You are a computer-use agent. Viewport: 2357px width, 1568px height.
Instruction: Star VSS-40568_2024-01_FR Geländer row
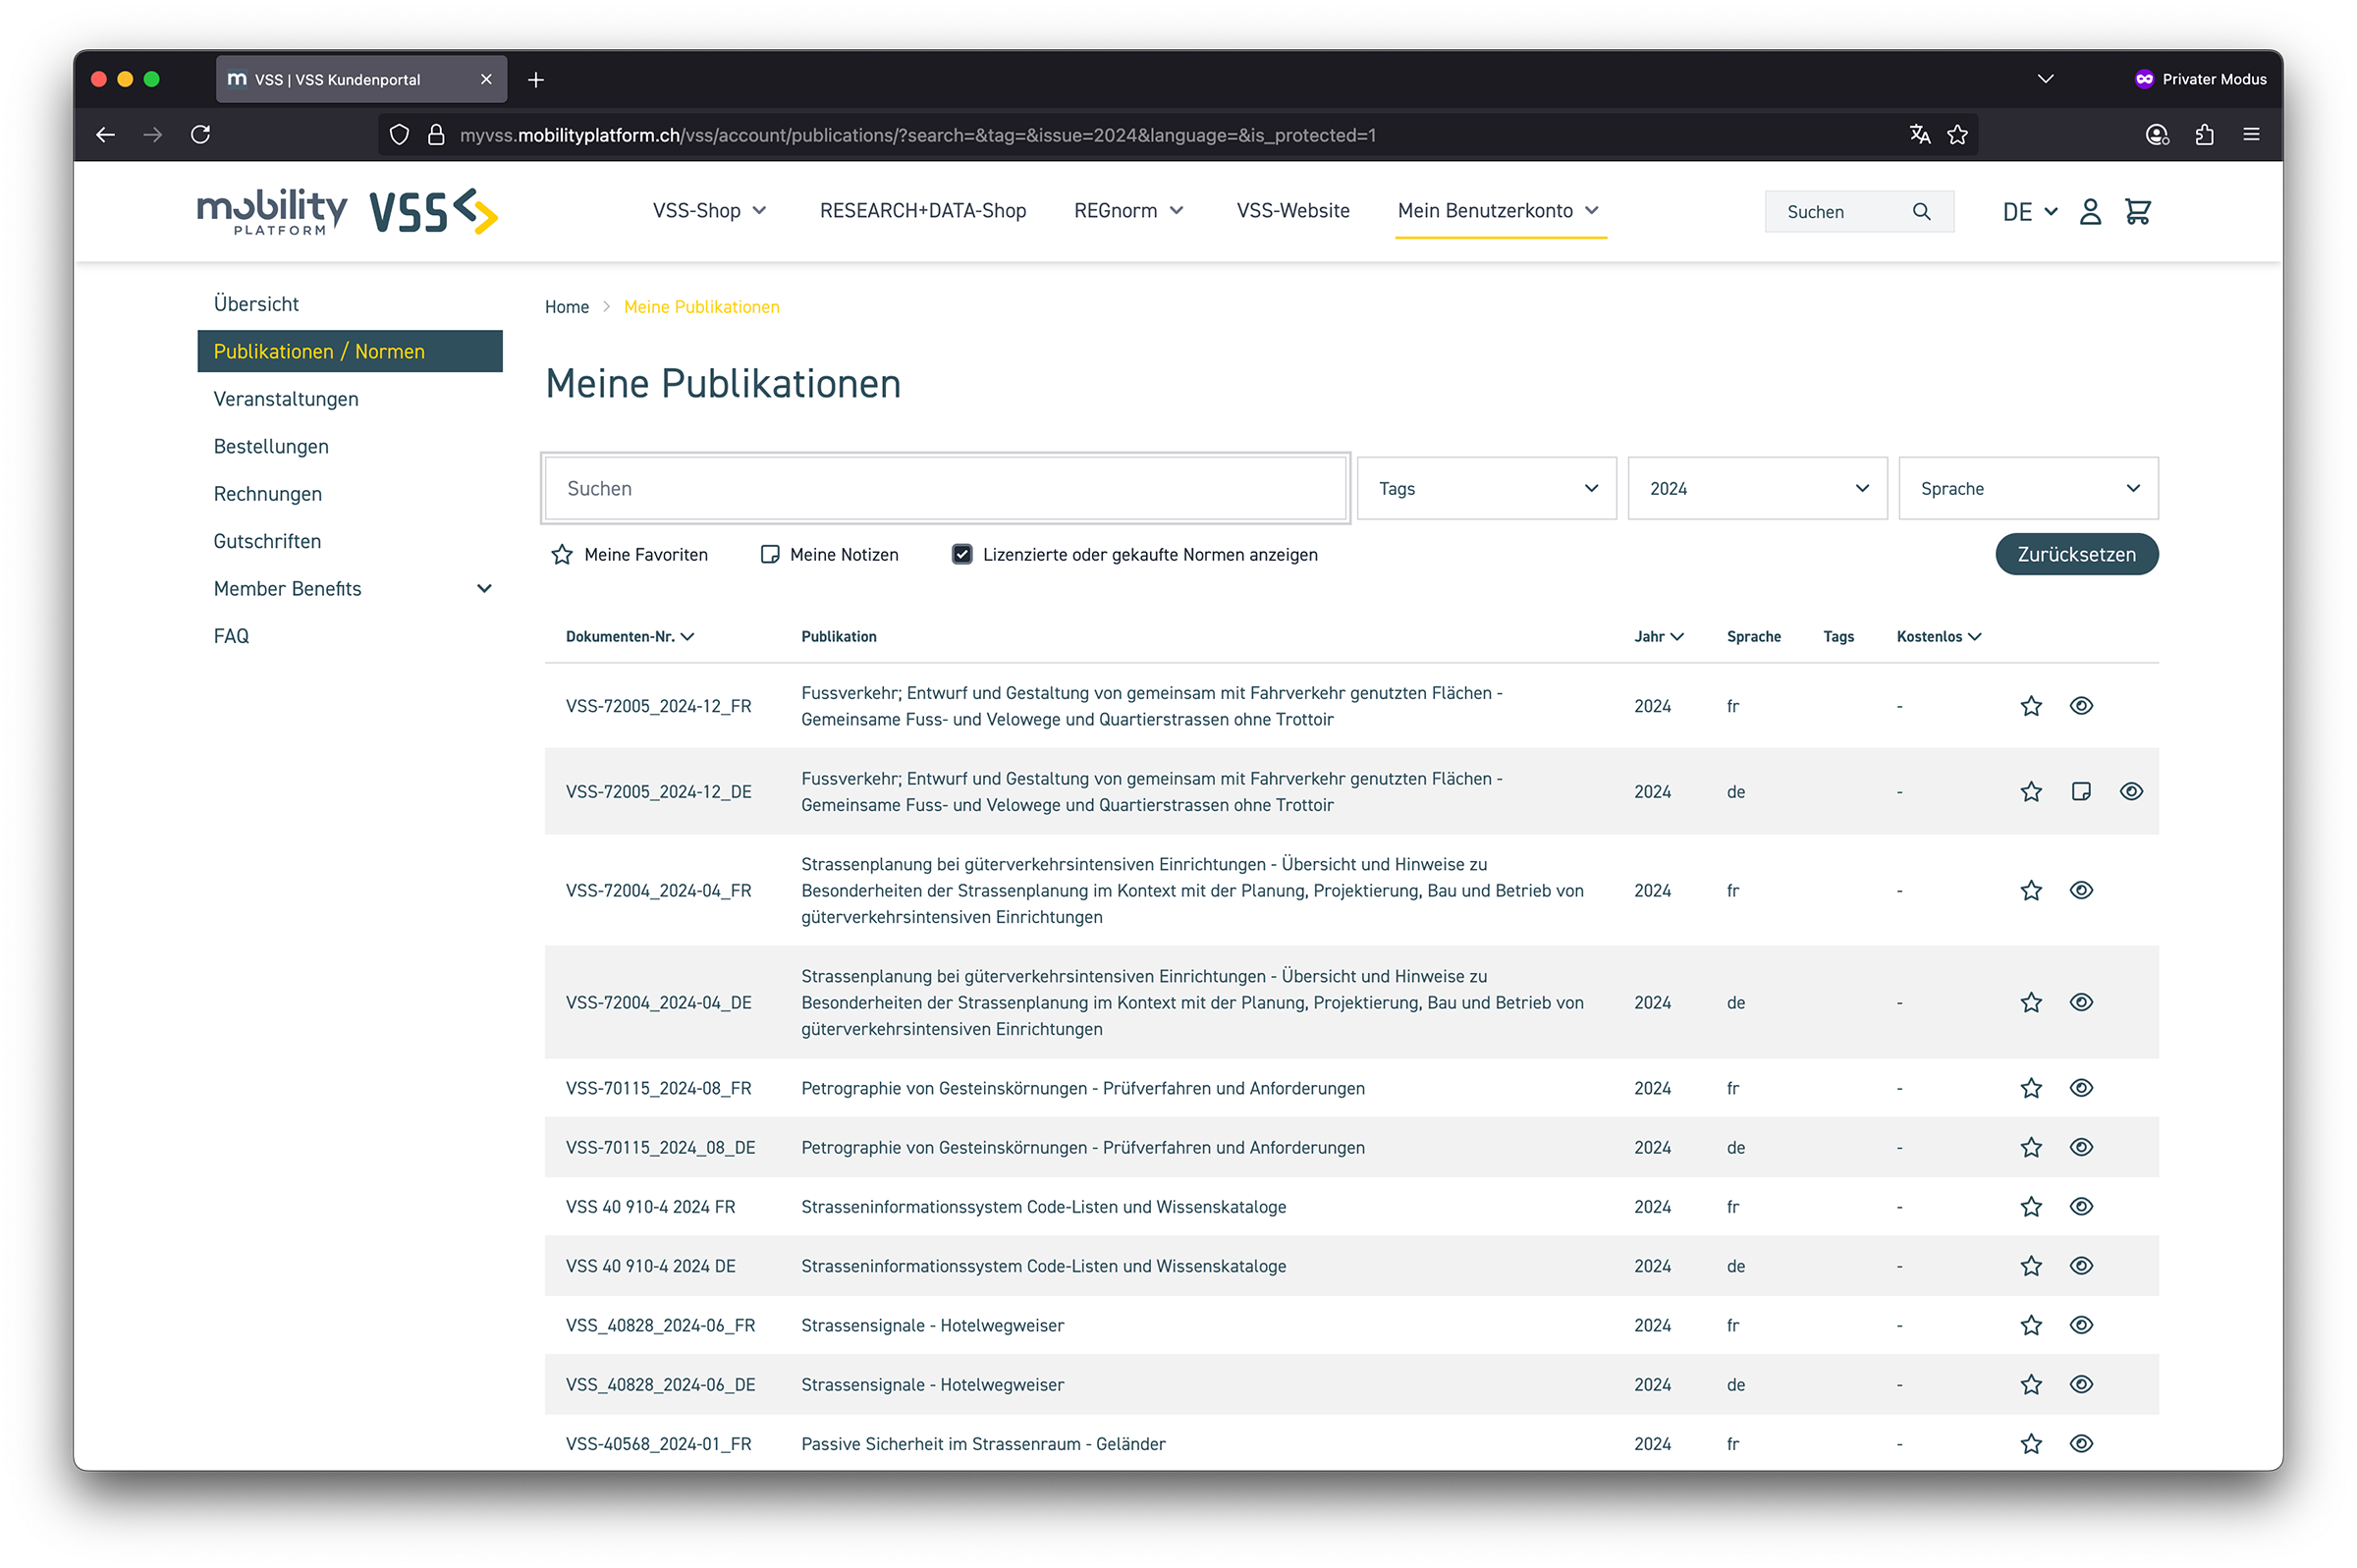pos(2030,1444)
